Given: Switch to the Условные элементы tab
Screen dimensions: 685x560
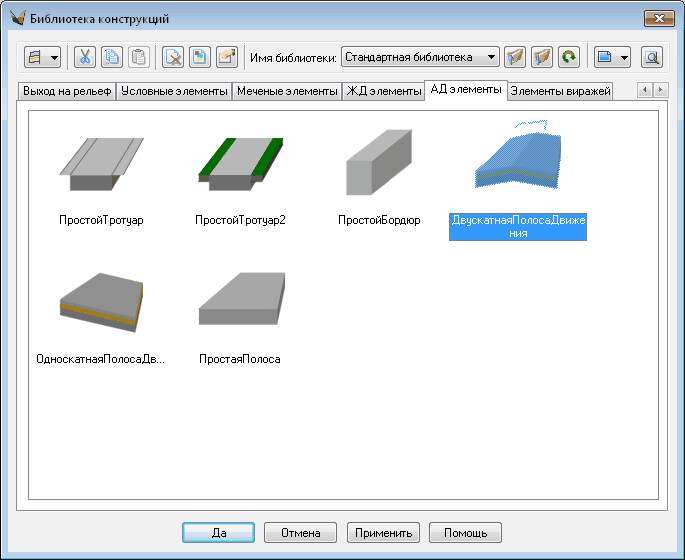Looking at the screenshot, I should [174, 91].
